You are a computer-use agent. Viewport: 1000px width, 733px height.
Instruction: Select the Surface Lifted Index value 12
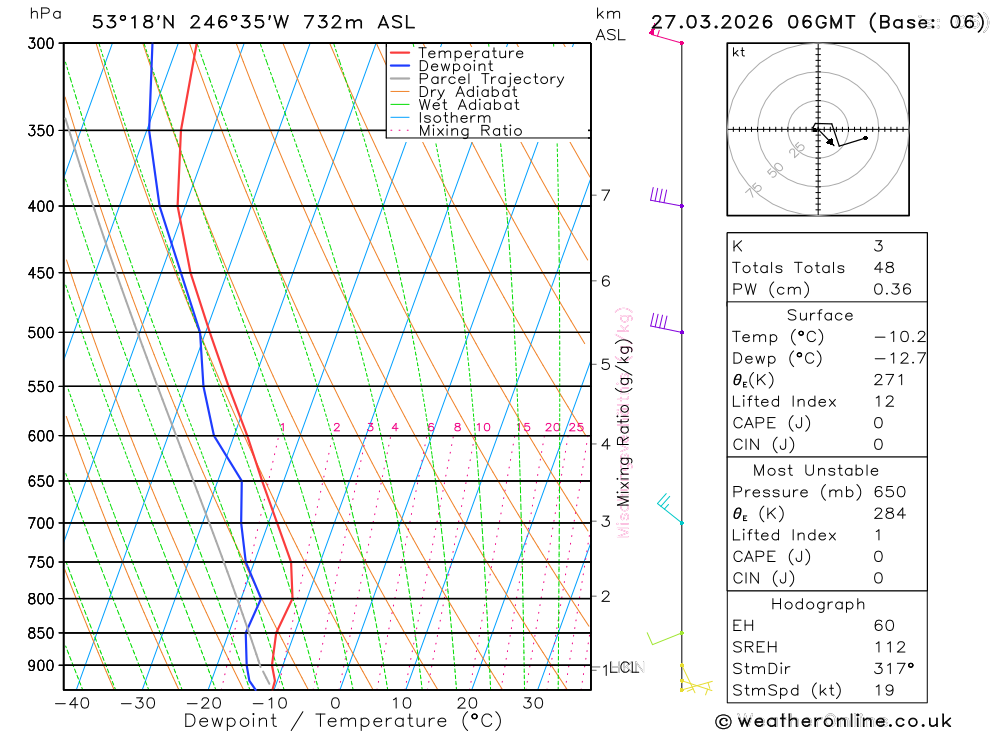click(884, 402)
